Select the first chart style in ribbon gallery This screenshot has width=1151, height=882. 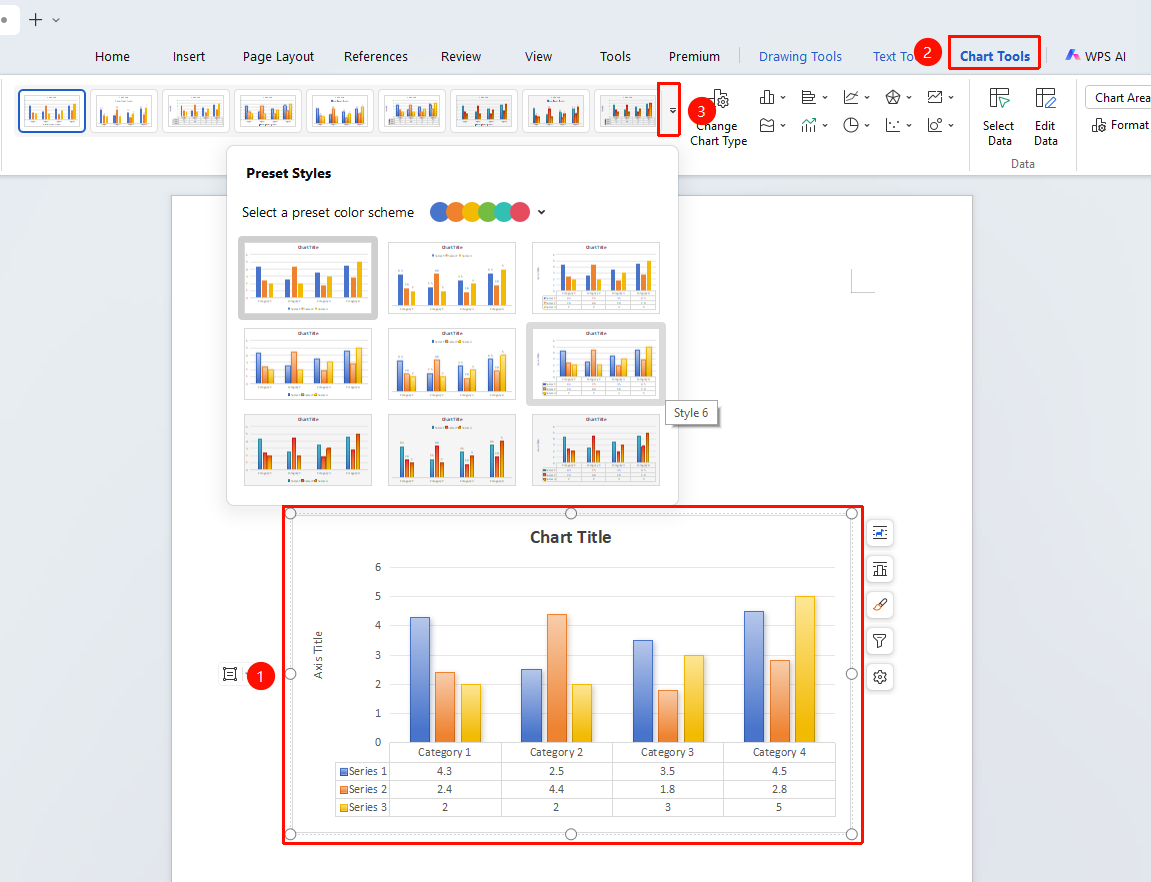52,111
